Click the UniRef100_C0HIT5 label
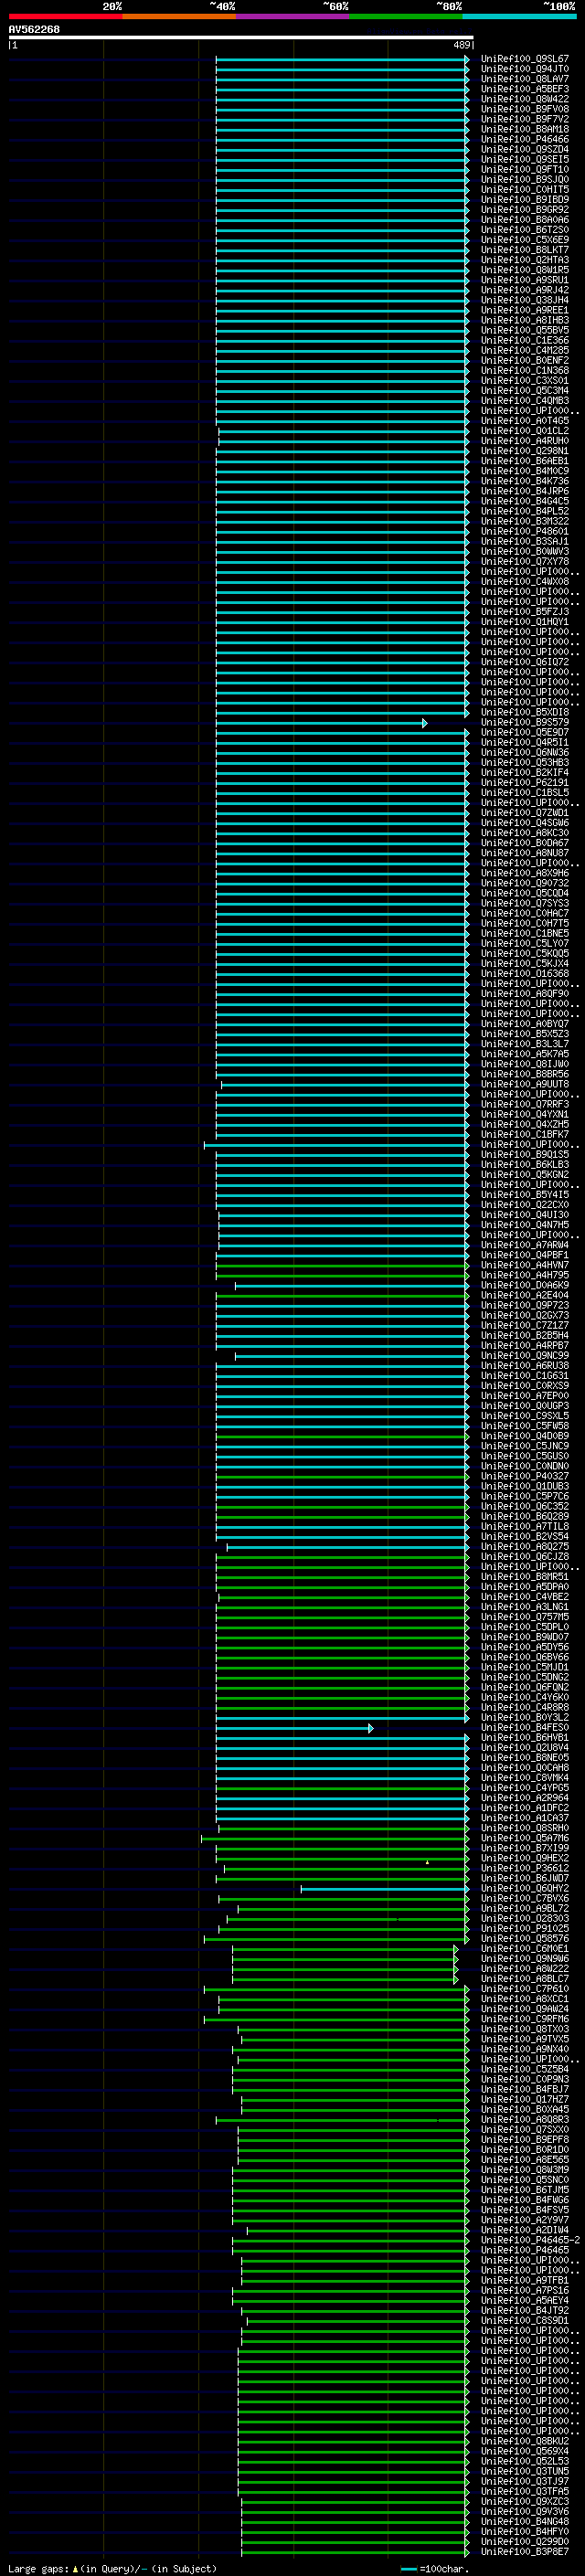 tap(525, 190)
